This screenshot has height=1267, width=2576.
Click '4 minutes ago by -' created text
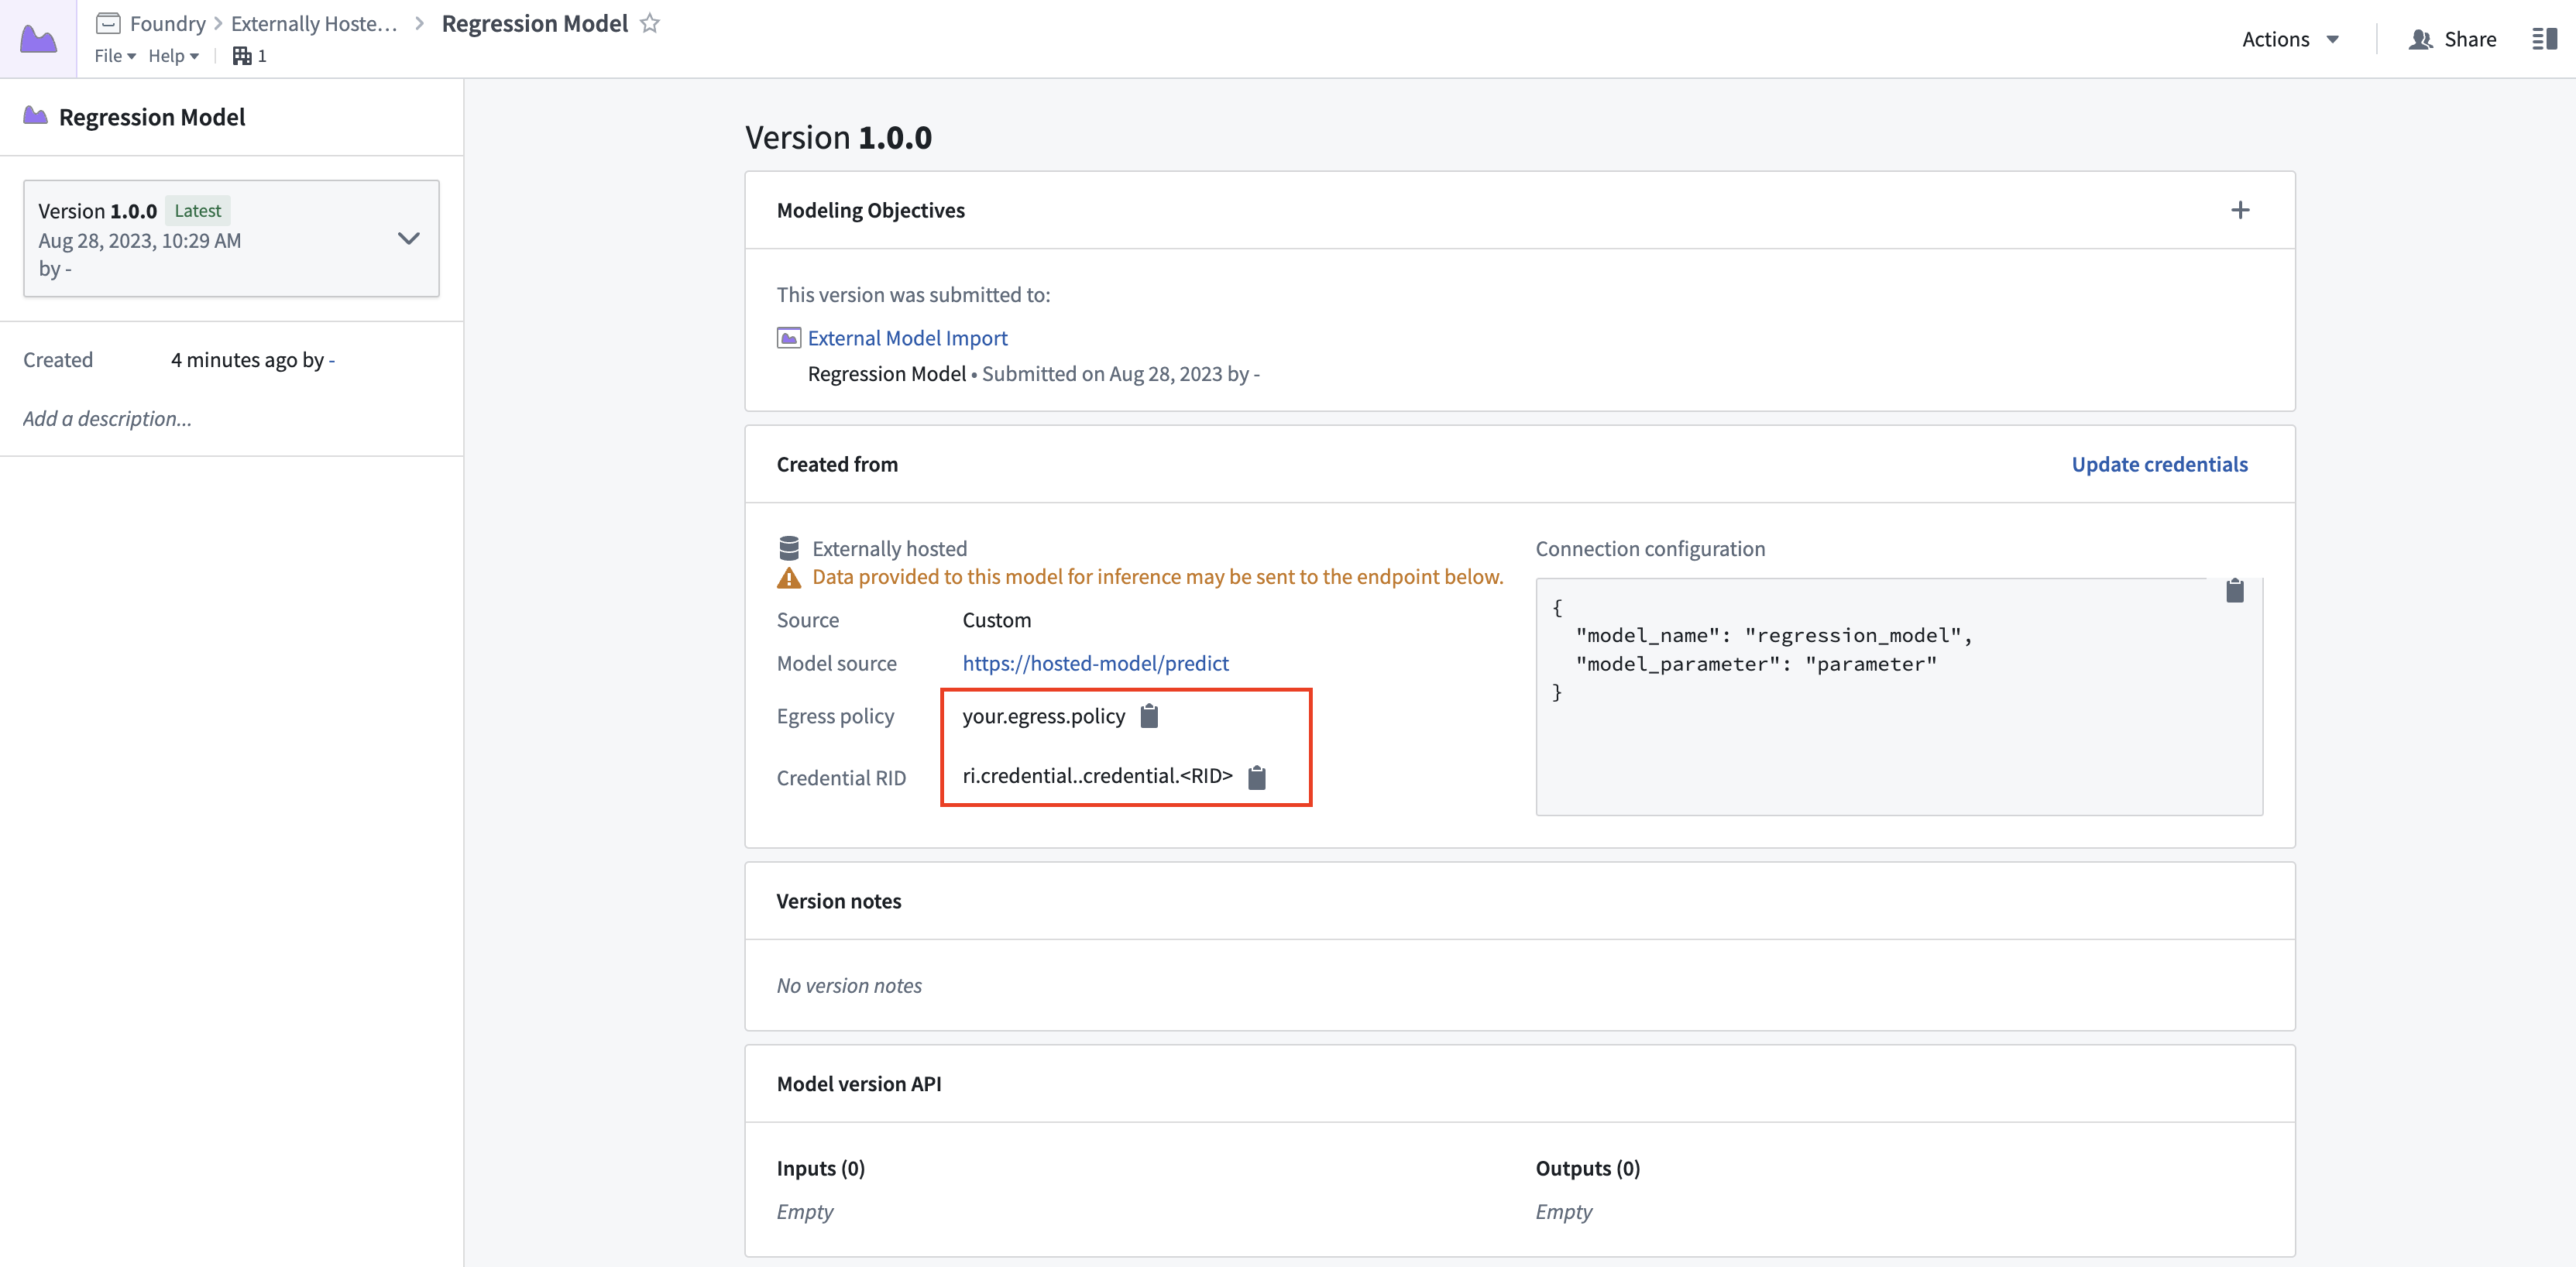[252, 360]
